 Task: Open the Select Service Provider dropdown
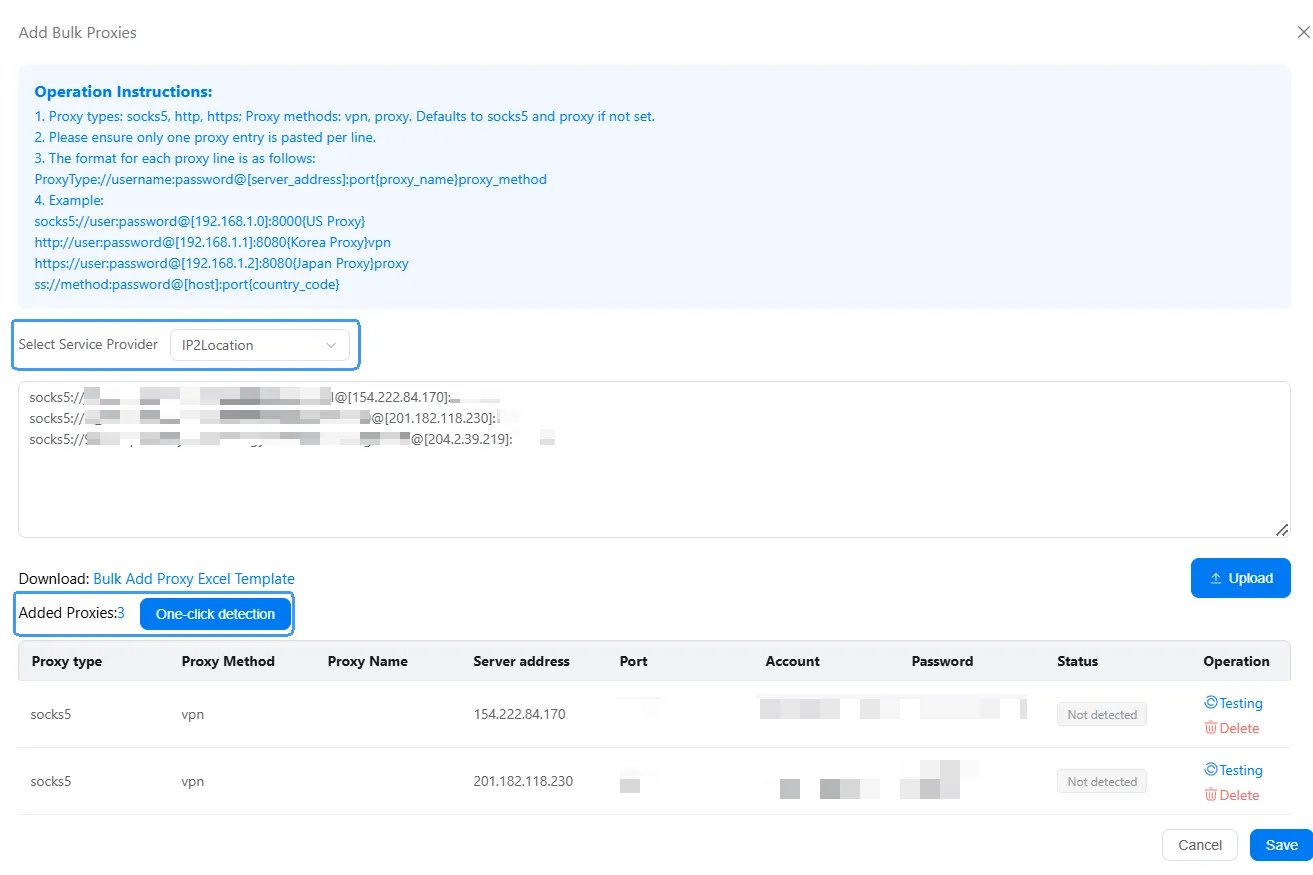coord(260,345)
